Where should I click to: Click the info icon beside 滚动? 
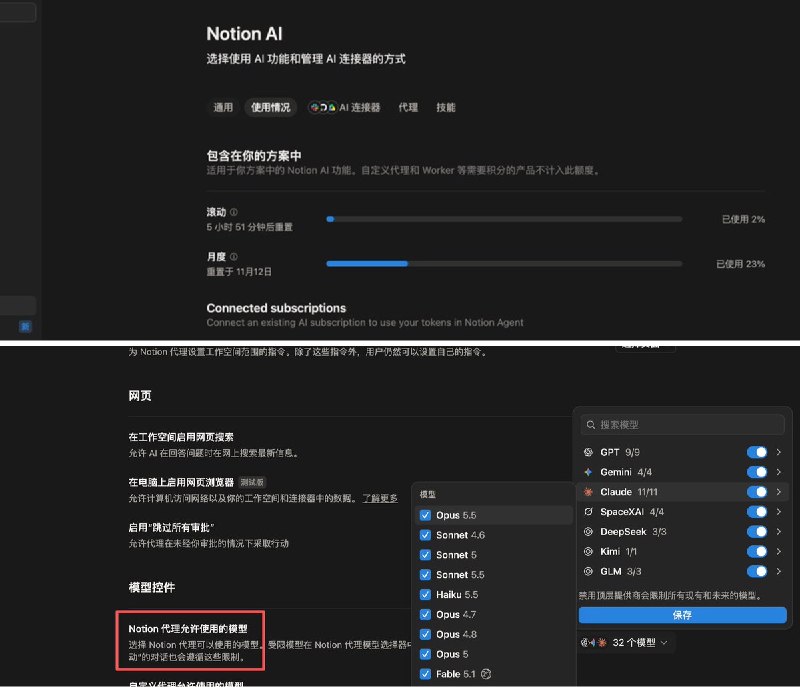[x=234, y=212]
